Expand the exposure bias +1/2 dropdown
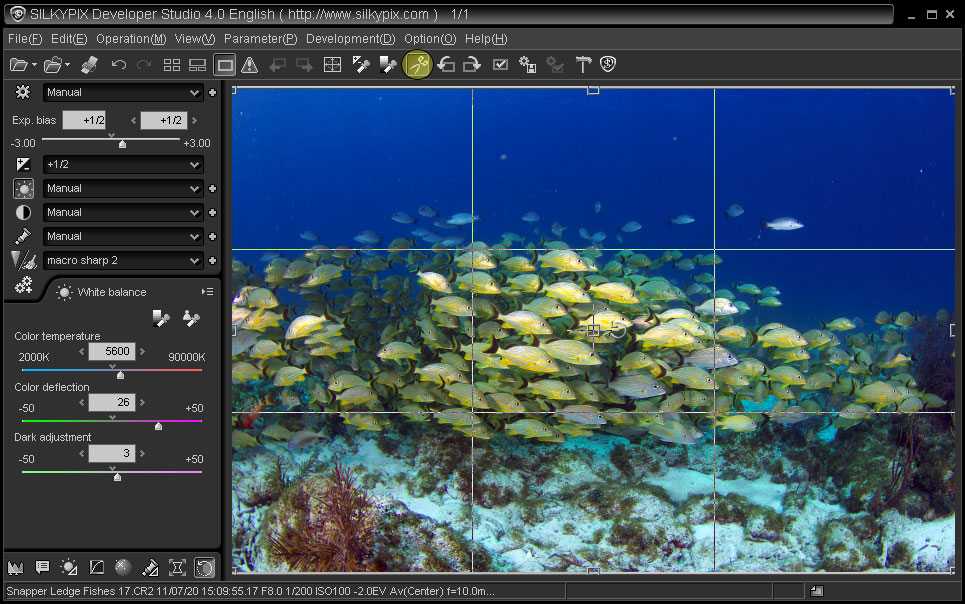The height and width of the screenshot is (604, 965). tap(123, 164)
